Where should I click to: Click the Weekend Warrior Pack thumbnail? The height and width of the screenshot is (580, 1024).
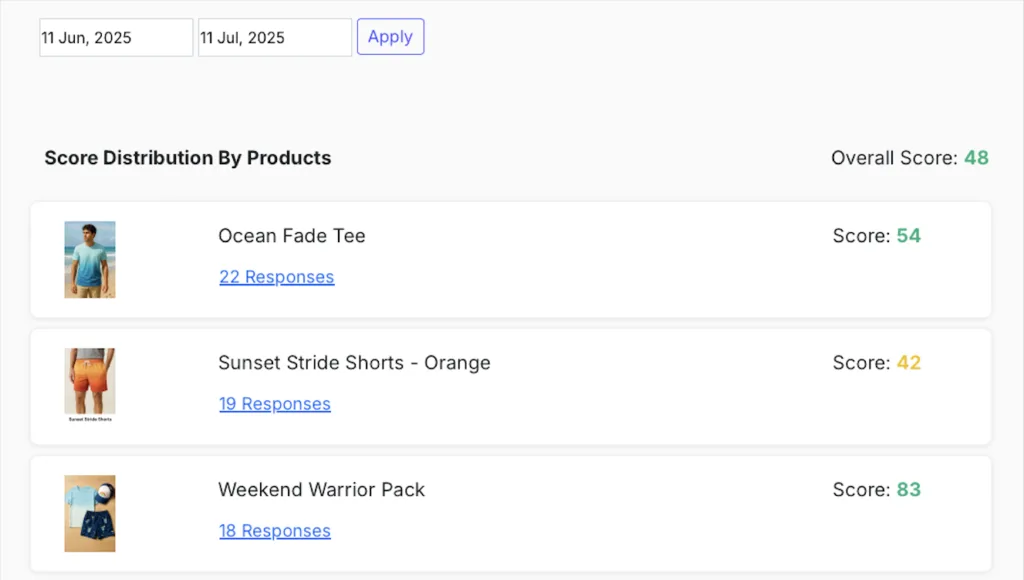click(x=90, y=513)
